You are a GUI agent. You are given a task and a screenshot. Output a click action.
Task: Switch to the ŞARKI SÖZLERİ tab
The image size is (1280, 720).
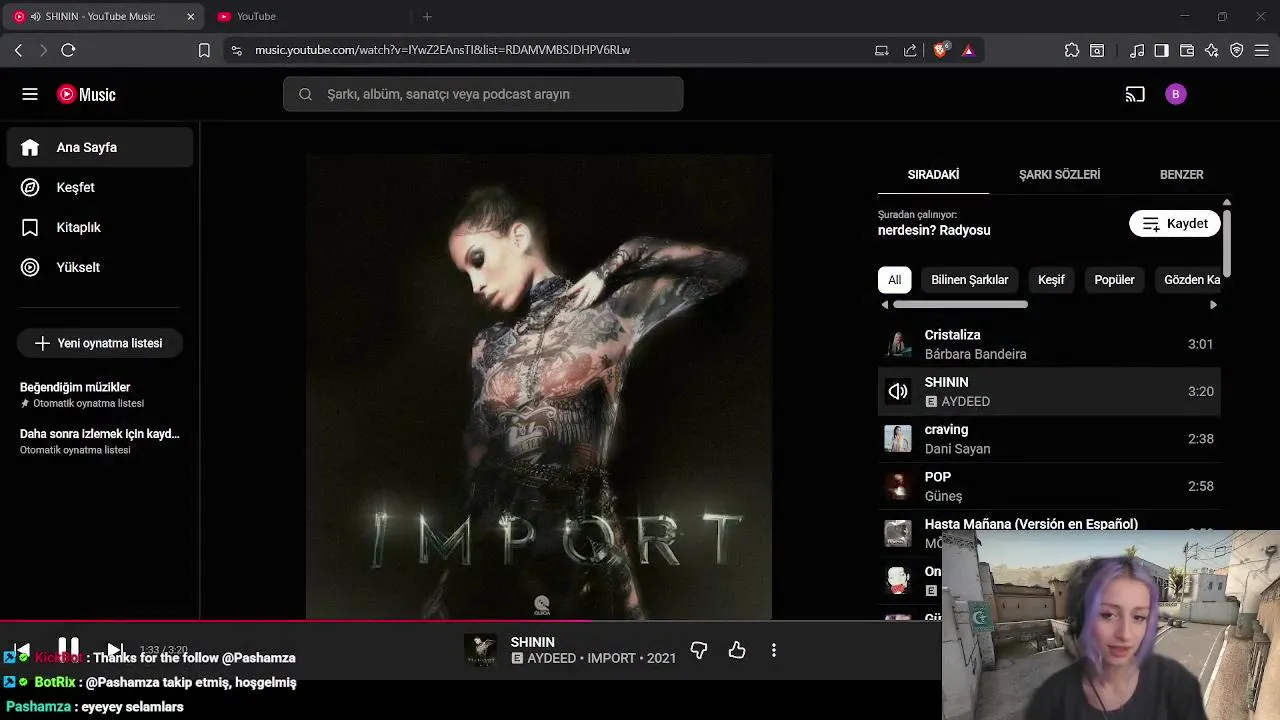pyautogui.click(x=1059, y=174)
